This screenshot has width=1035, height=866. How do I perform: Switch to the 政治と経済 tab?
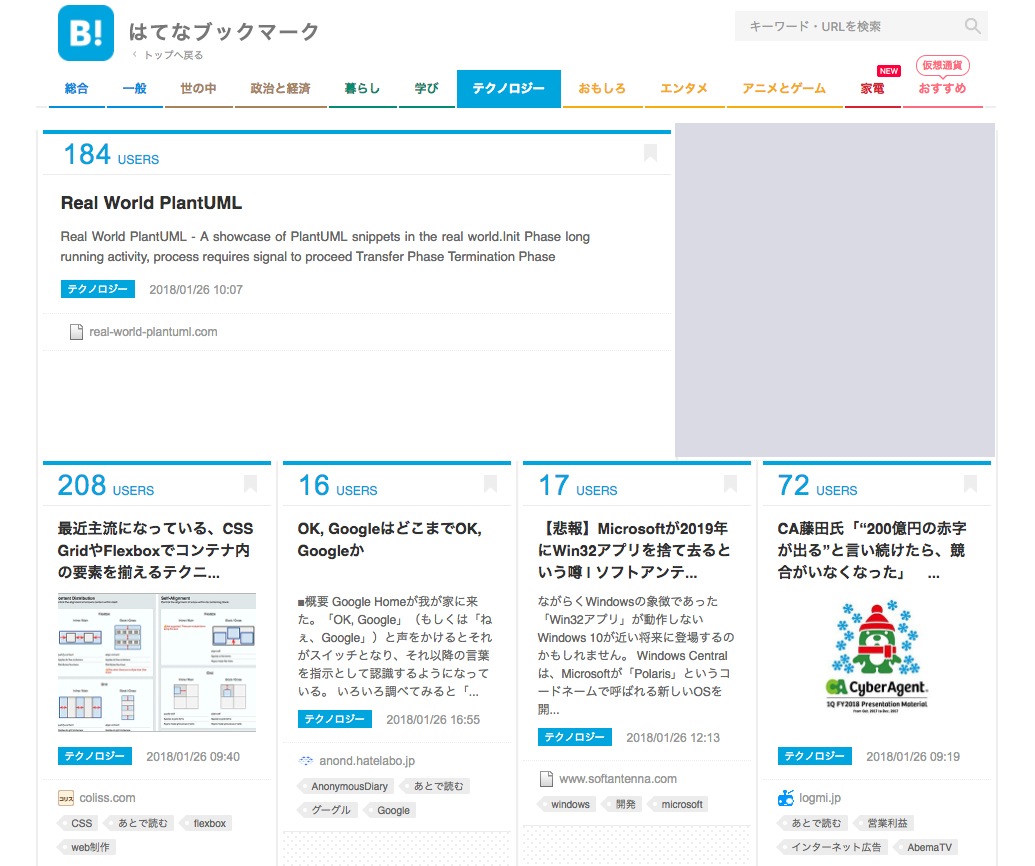tap(281, 88)
